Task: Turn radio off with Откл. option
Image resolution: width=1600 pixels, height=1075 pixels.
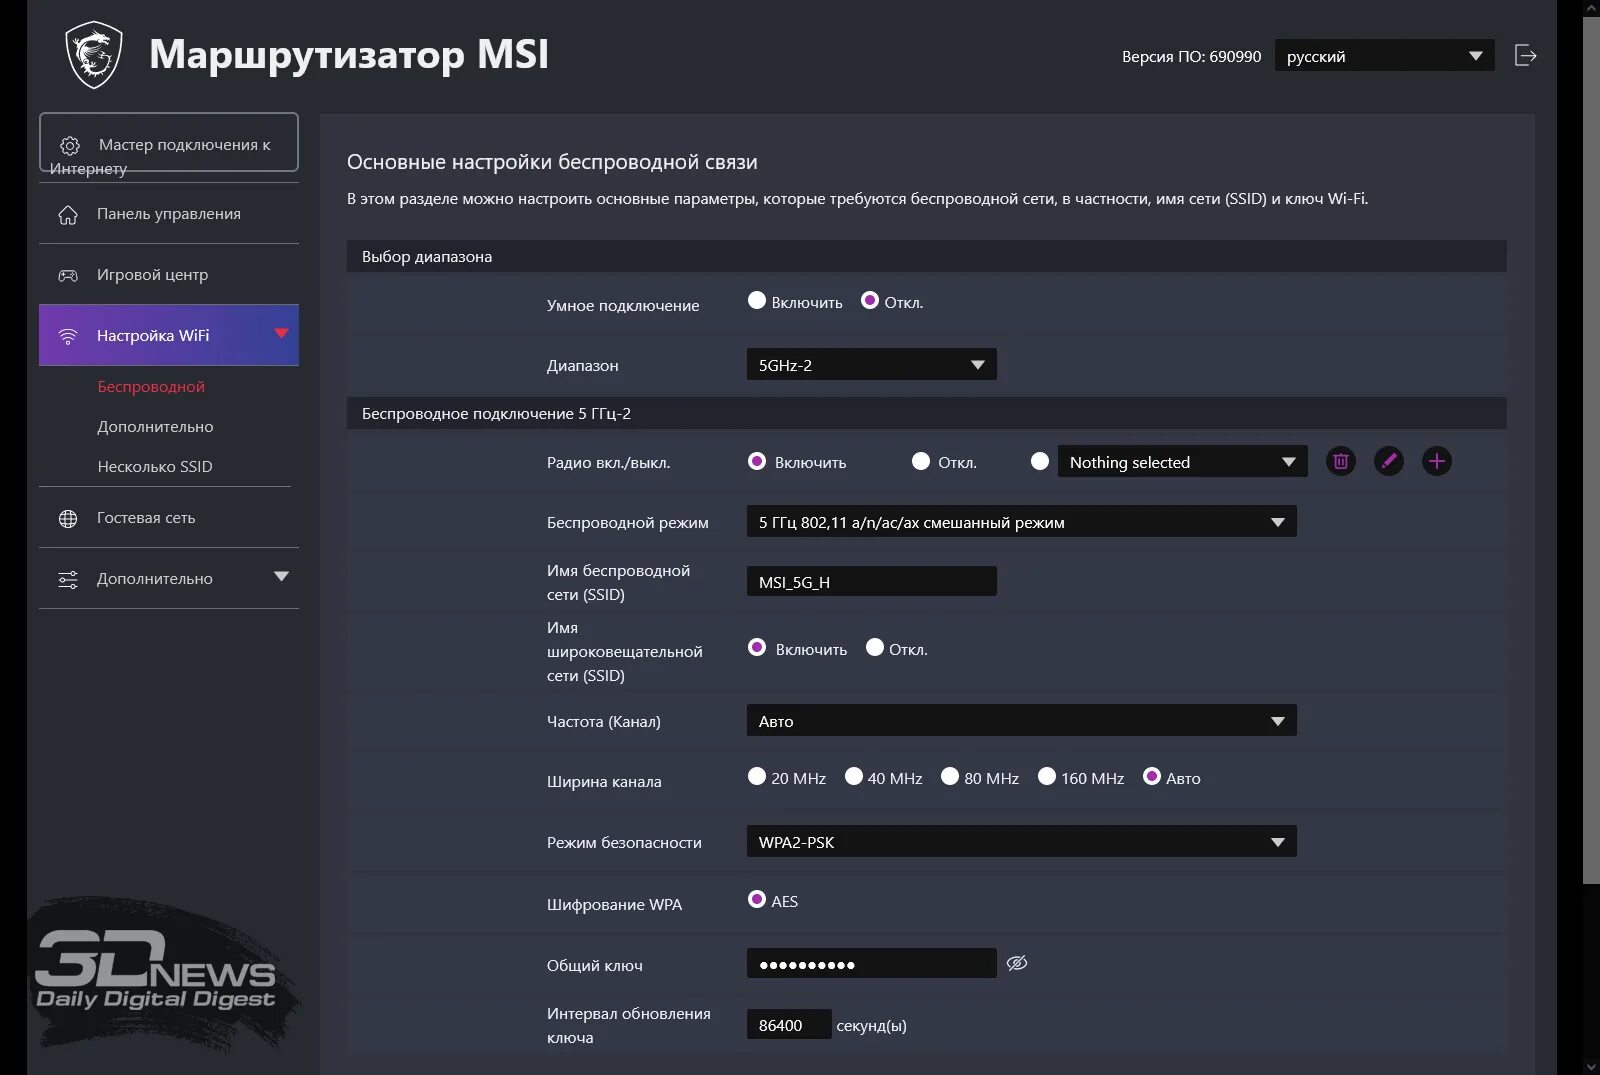Action: (921, 461)
